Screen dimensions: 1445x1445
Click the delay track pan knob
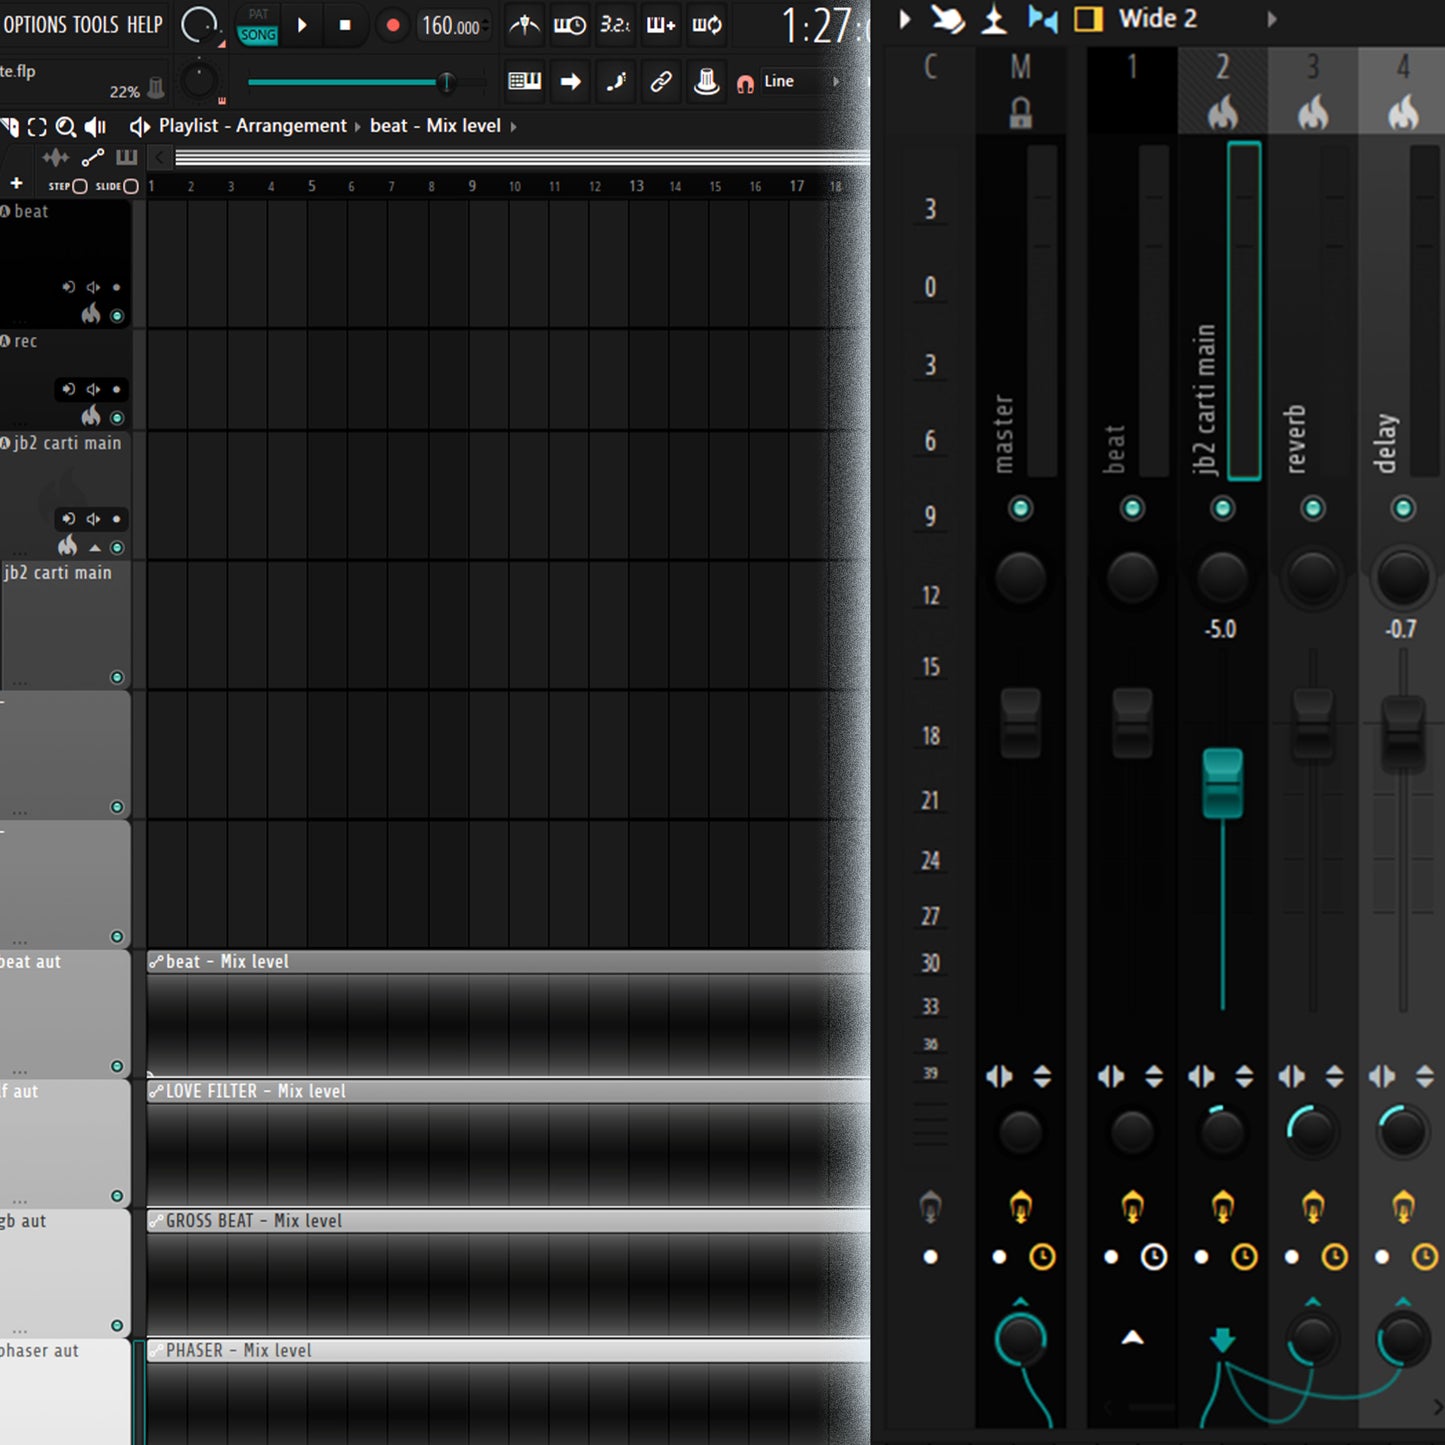[x=1402, y=578]
